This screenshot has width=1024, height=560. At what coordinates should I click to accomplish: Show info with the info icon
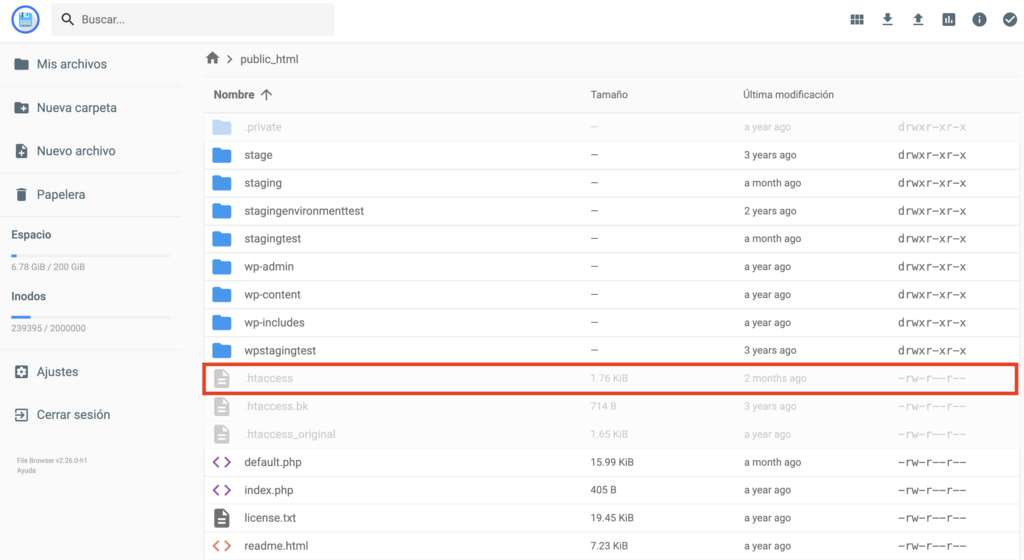pos(979,19)
